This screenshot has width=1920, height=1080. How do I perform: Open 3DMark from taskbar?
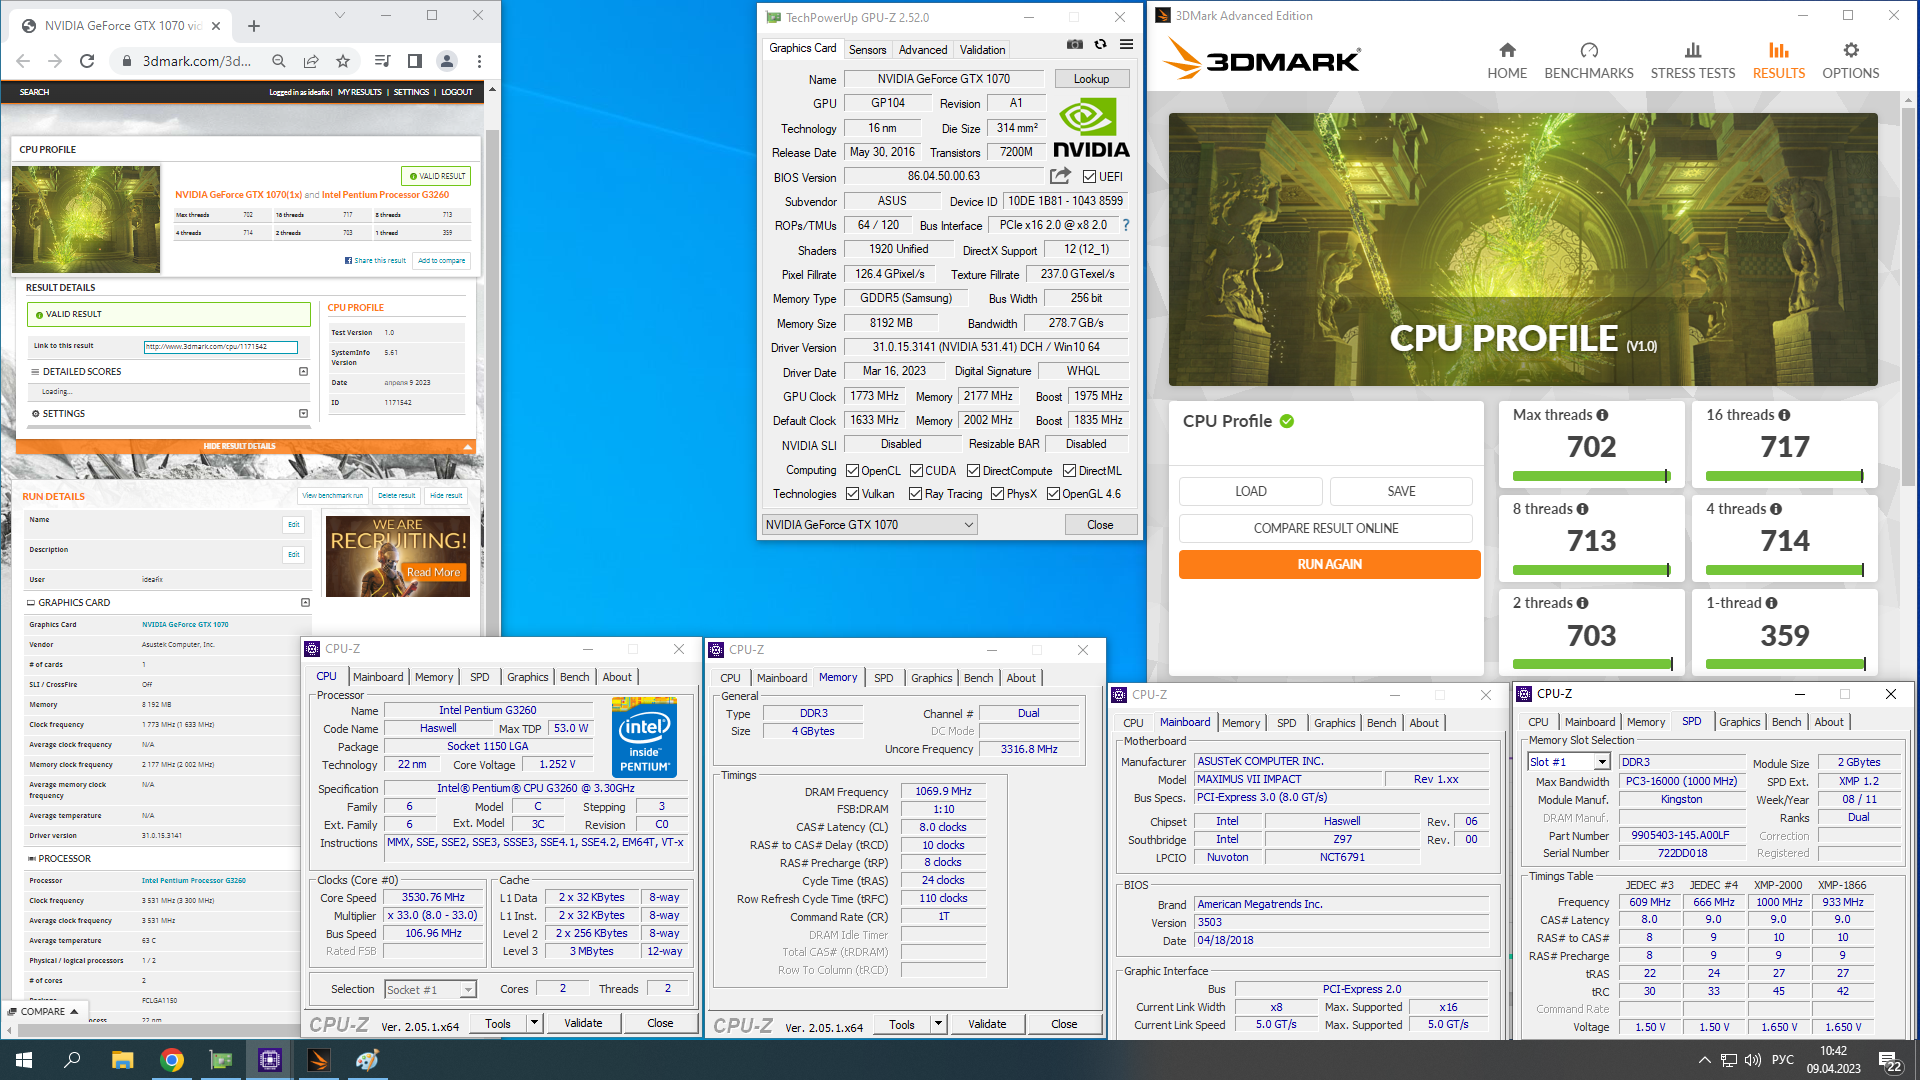318,1060
